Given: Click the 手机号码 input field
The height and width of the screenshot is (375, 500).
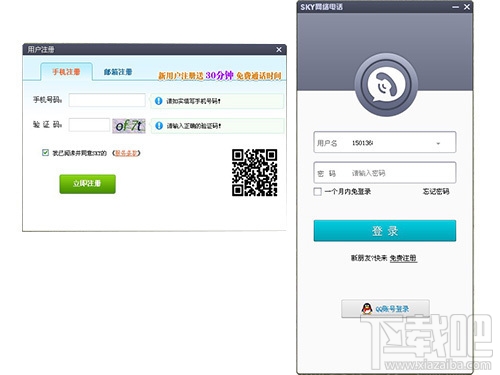Looking at the screenshot, I should pyautogui.click(x=107, y=100).
